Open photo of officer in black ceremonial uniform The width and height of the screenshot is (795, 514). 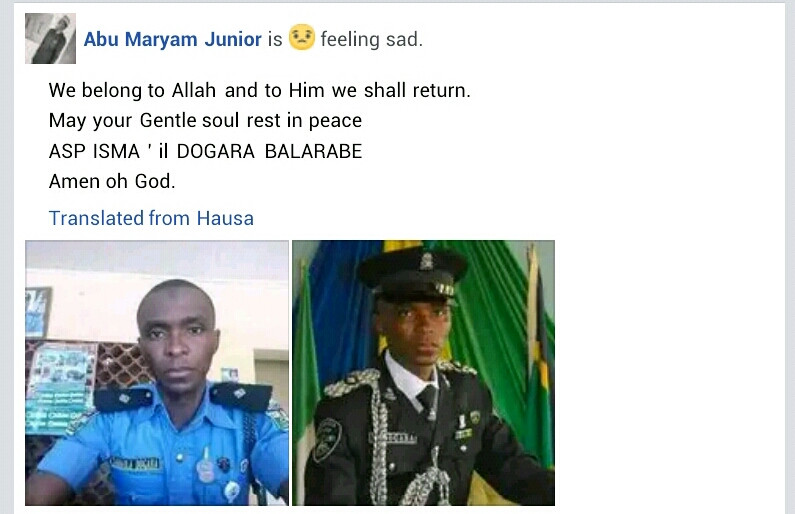coord(423,373)
